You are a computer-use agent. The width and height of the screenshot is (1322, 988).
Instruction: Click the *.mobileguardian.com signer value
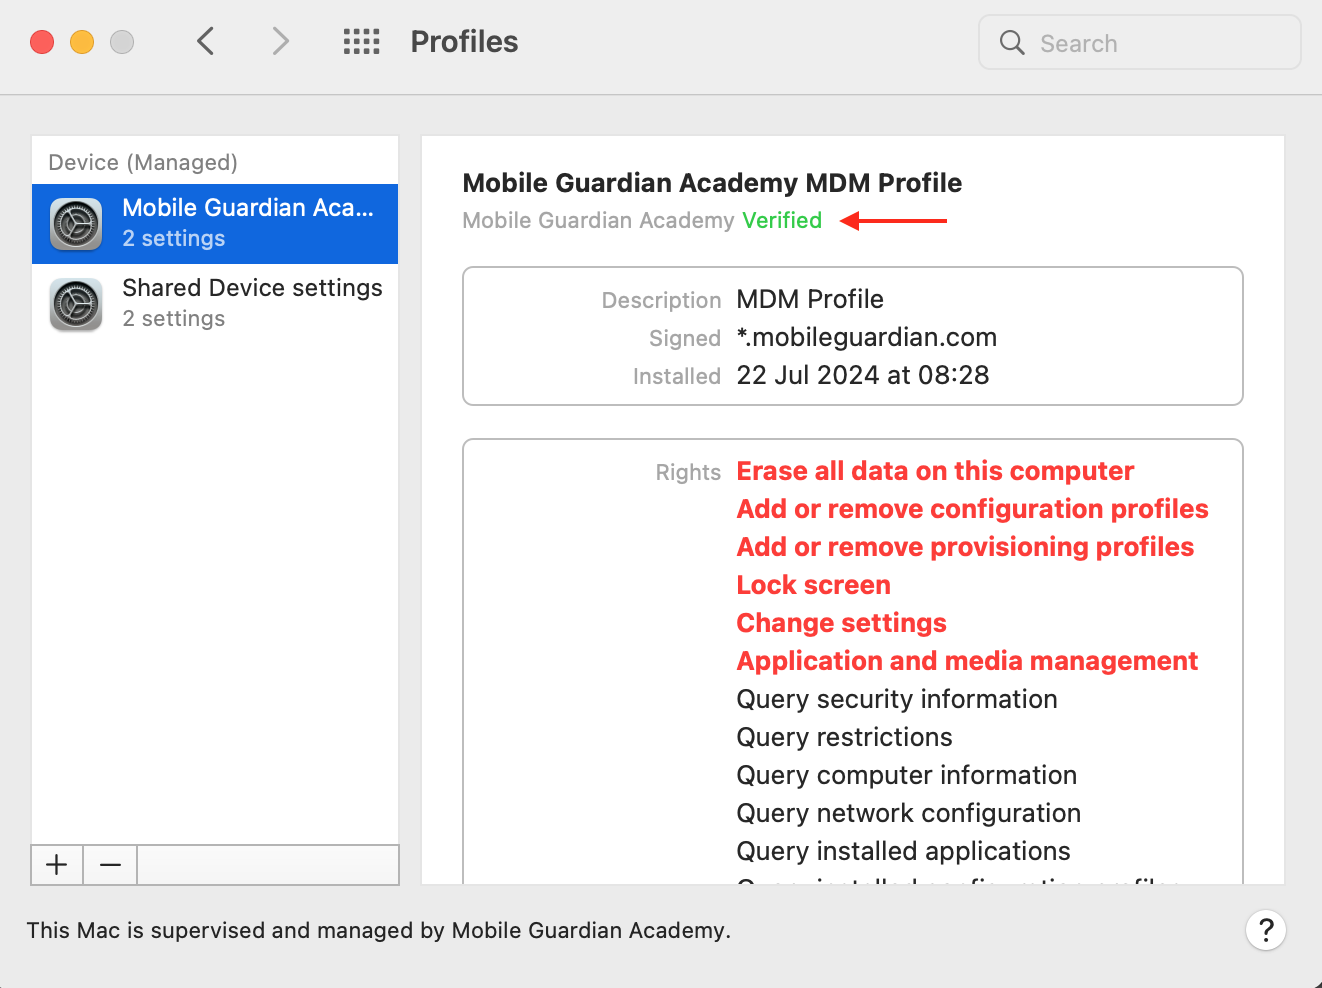point(867,337)
